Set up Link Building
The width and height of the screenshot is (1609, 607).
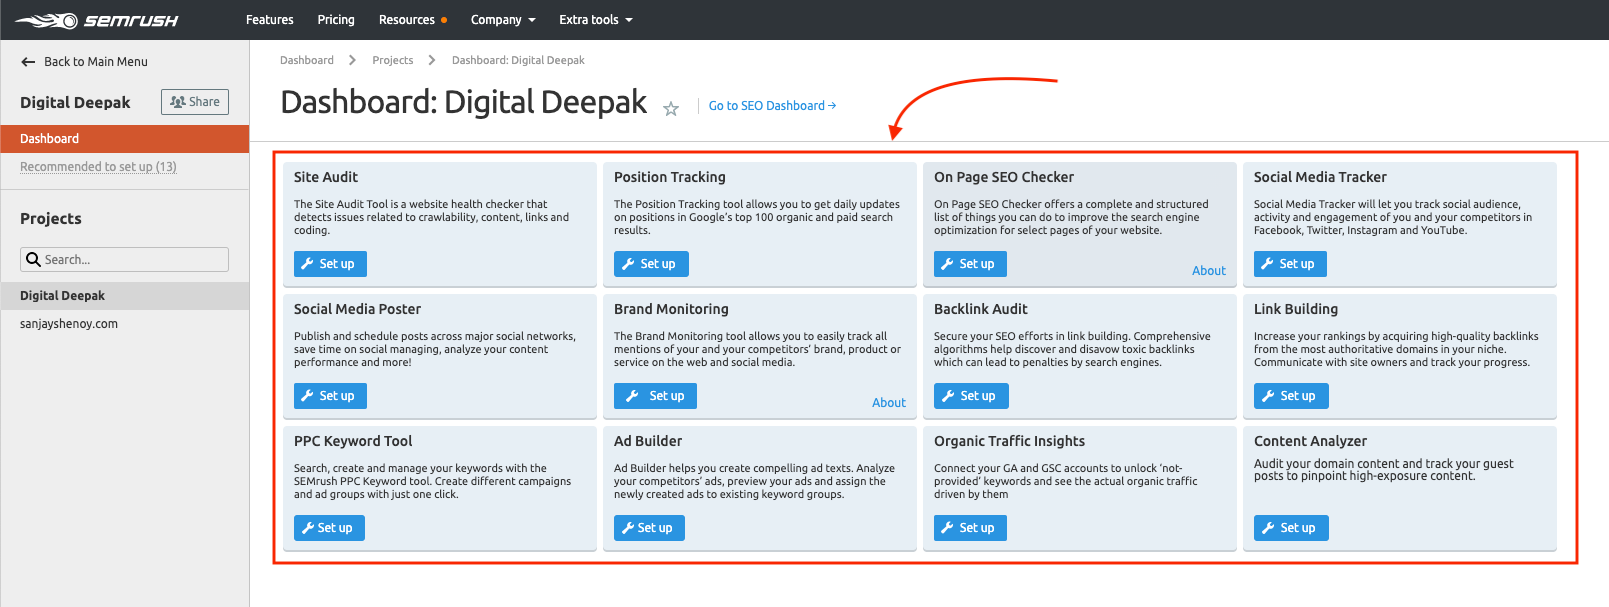tap(1291, 396)
